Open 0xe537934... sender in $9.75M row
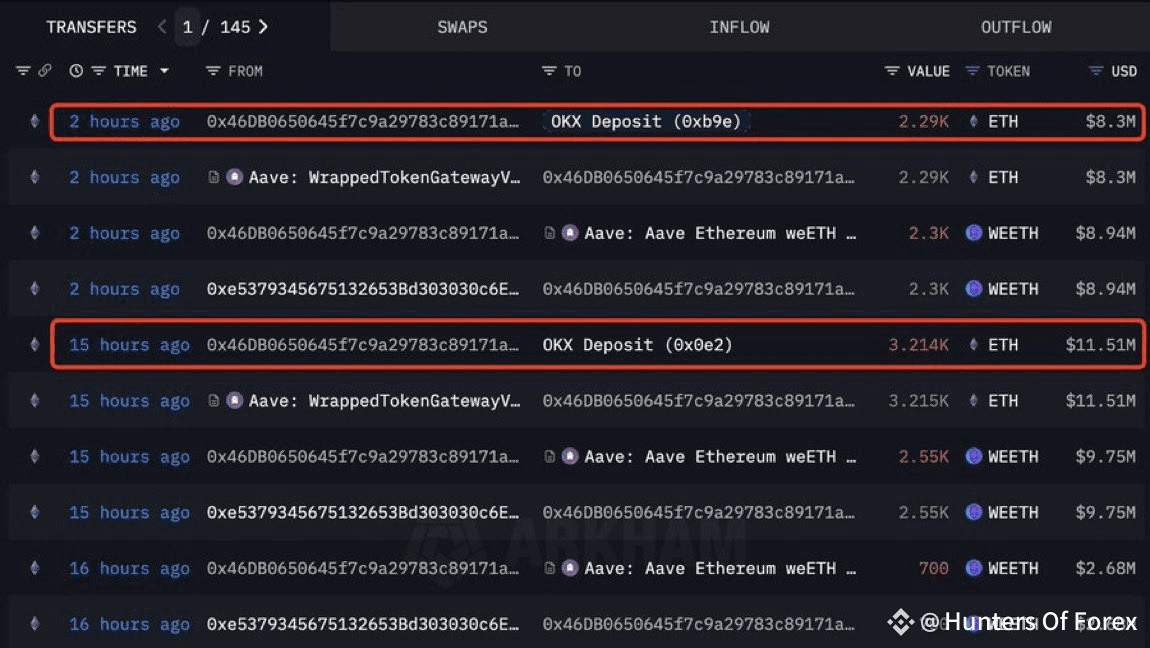The height and width of the screenshot is (648, 1150). [363, 512]
